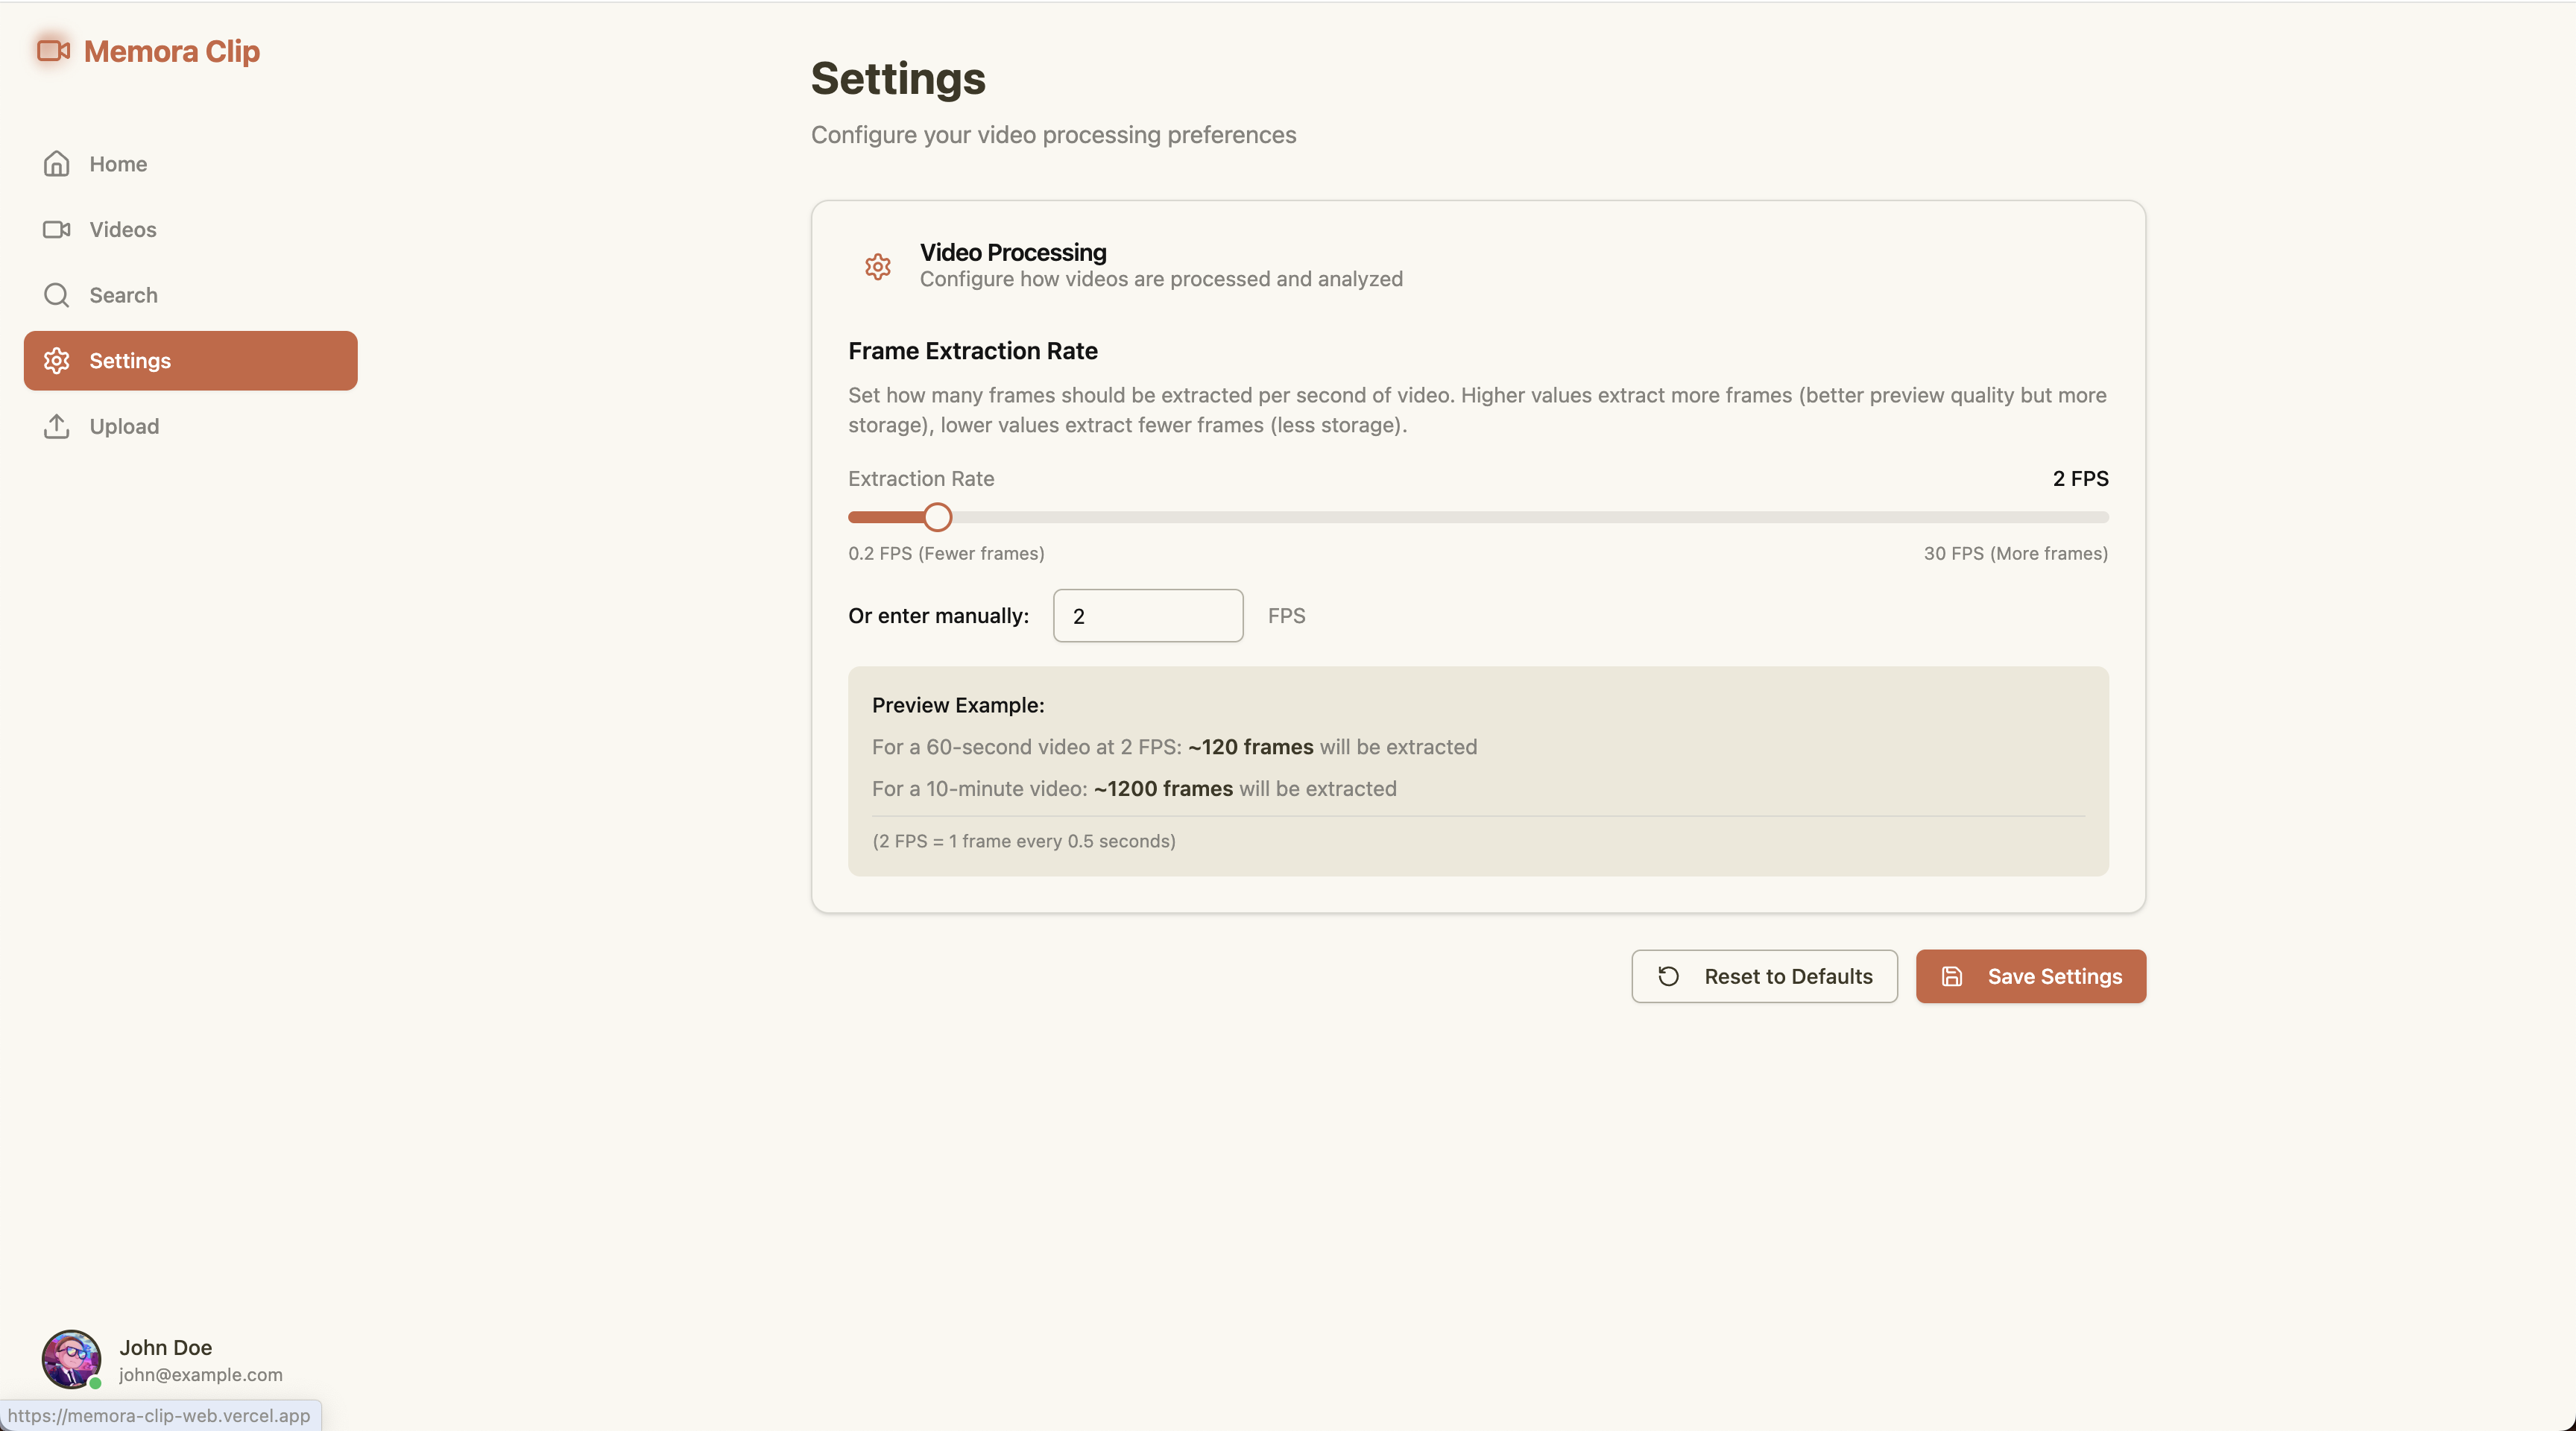Open the Upload page from sidebar
Viewport: 2576px width, 1431px height.
124,427
